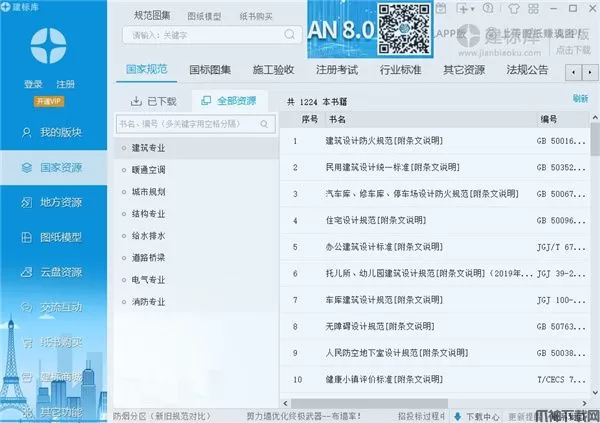Click the 编号 column header
The width and height of the screenshot is (600, 423).
pos(561,119)
